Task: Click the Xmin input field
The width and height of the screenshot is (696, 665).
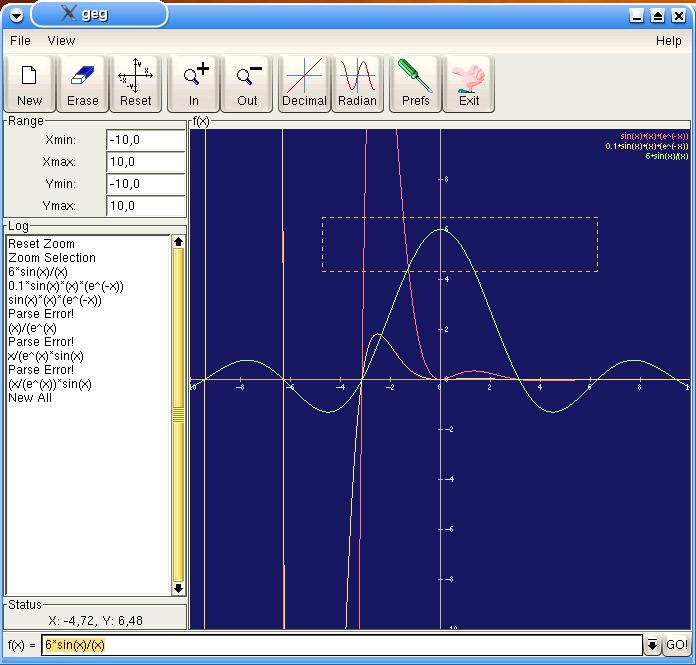Action: point(146,140)
